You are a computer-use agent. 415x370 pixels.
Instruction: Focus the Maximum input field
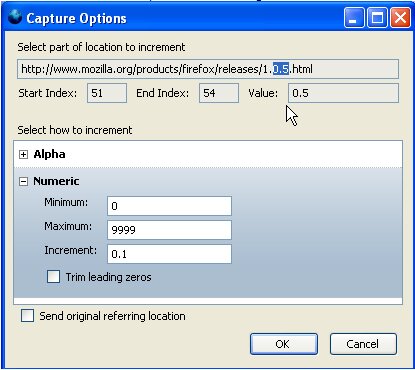pos(169,230)
